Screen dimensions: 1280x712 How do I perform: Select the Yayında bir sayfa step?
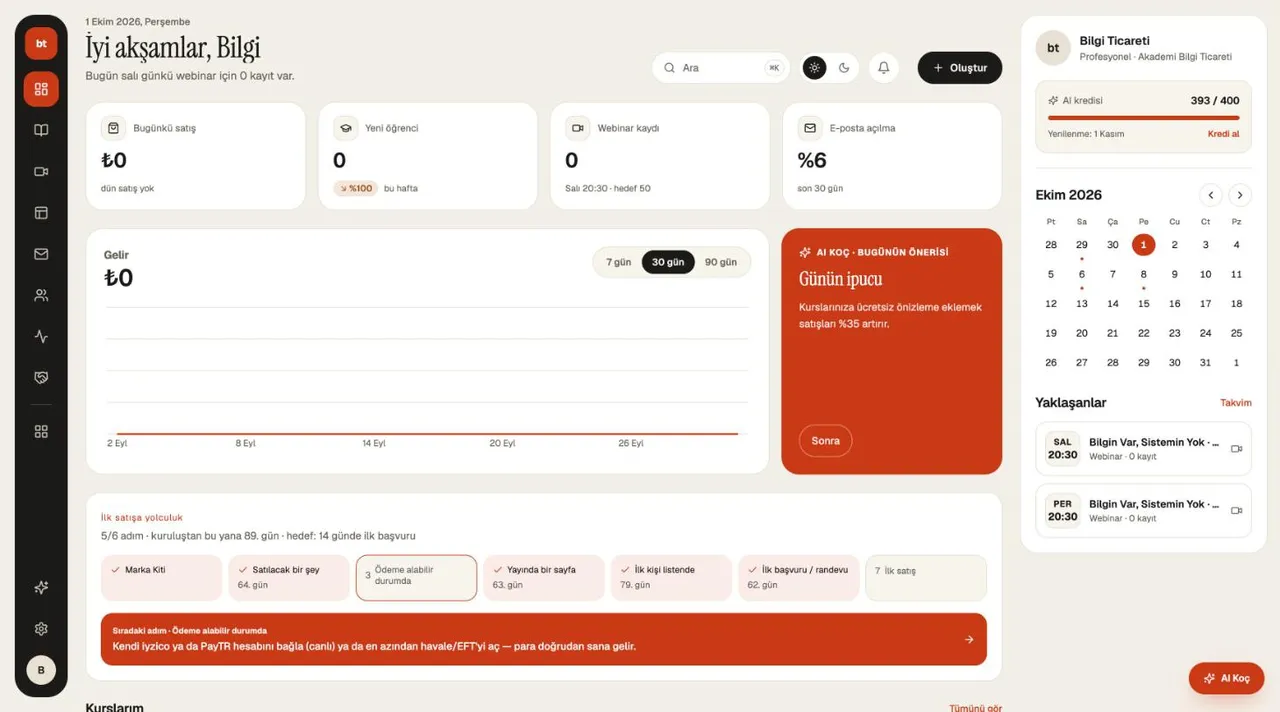click(x=544, y=578)
